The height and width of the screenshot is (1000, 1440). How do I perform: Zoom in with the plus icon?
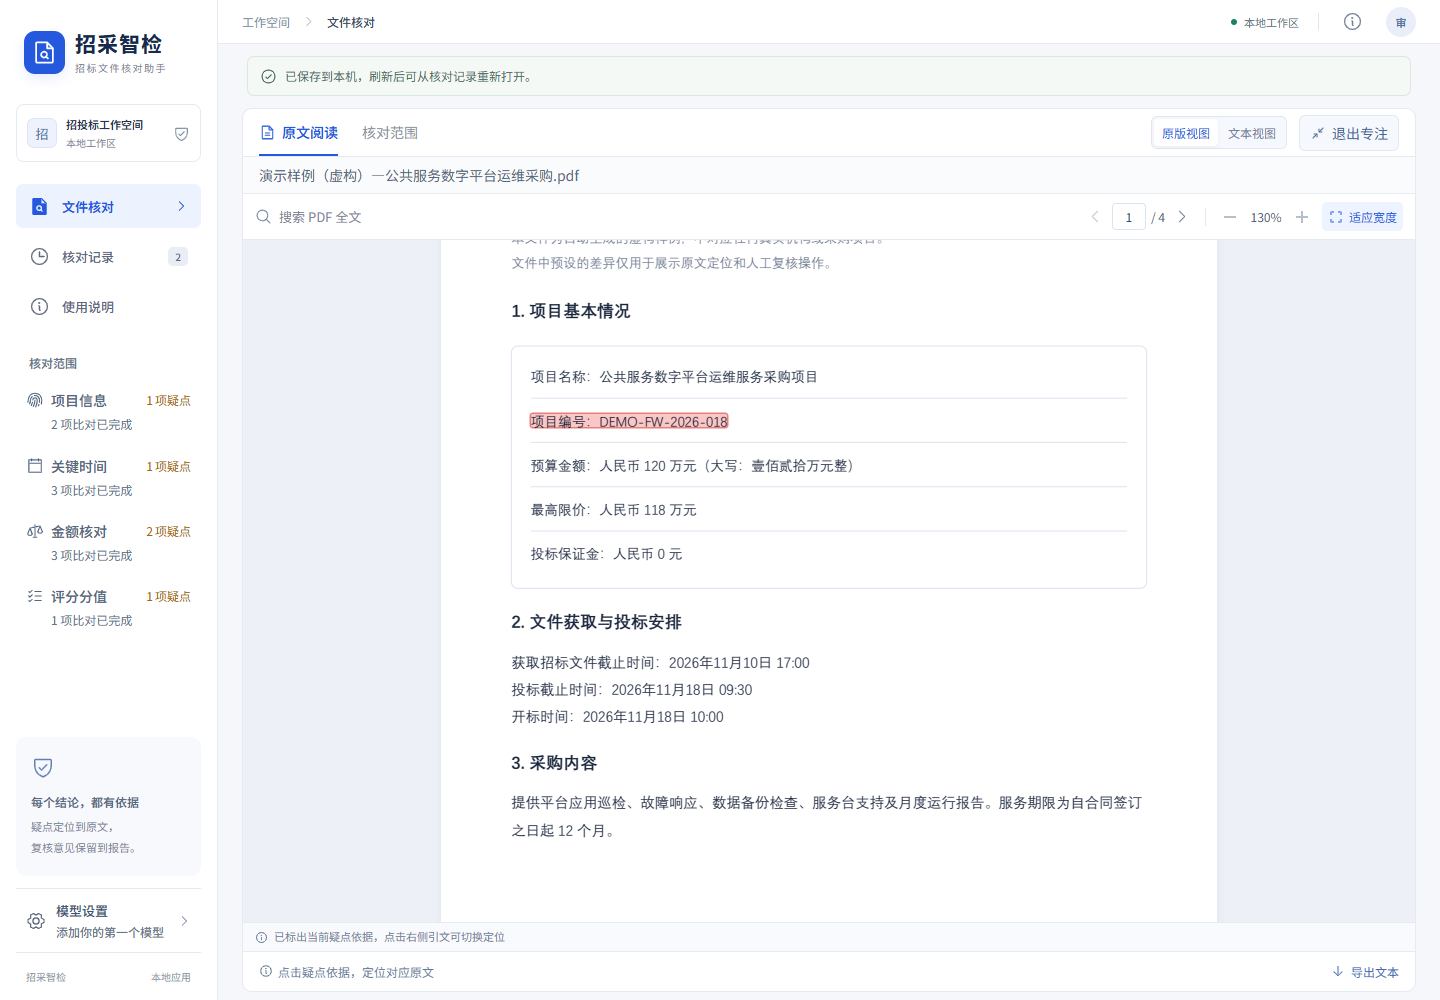[1302, 217]
